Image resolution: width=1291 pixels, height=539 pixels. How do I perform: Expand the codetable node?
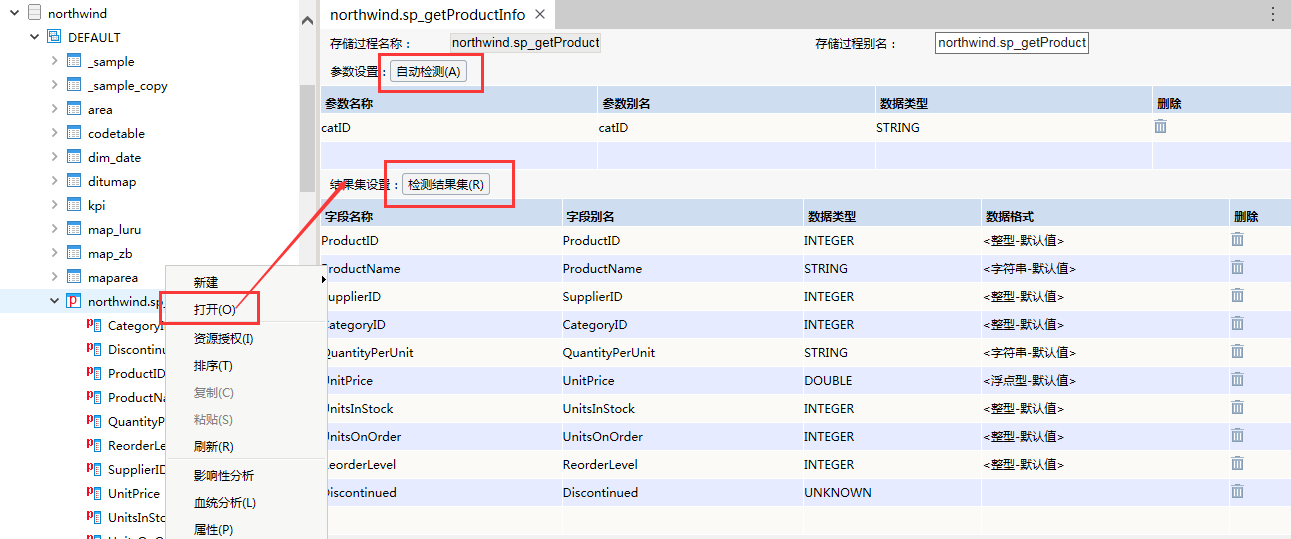point(55,133)
